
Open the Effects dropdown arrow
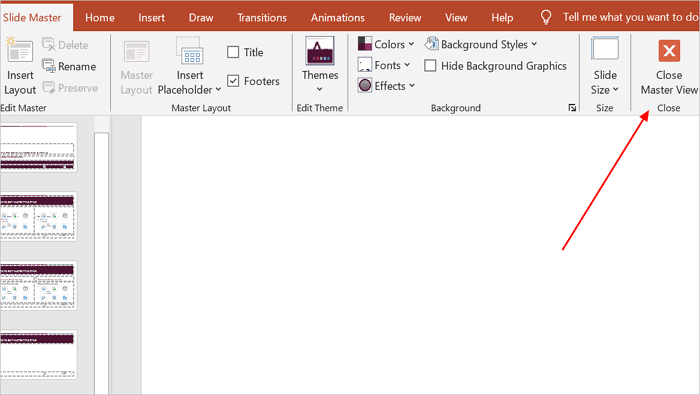tap(412, 86)
